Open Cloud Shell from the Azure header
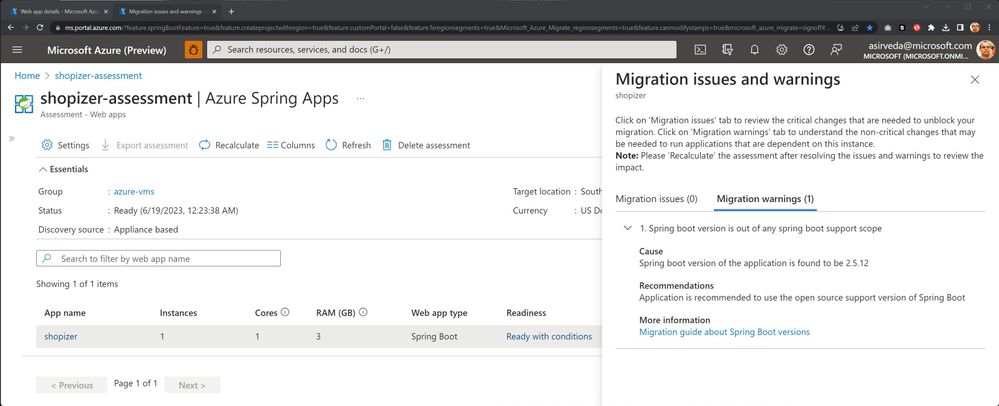 coord(700,50)
